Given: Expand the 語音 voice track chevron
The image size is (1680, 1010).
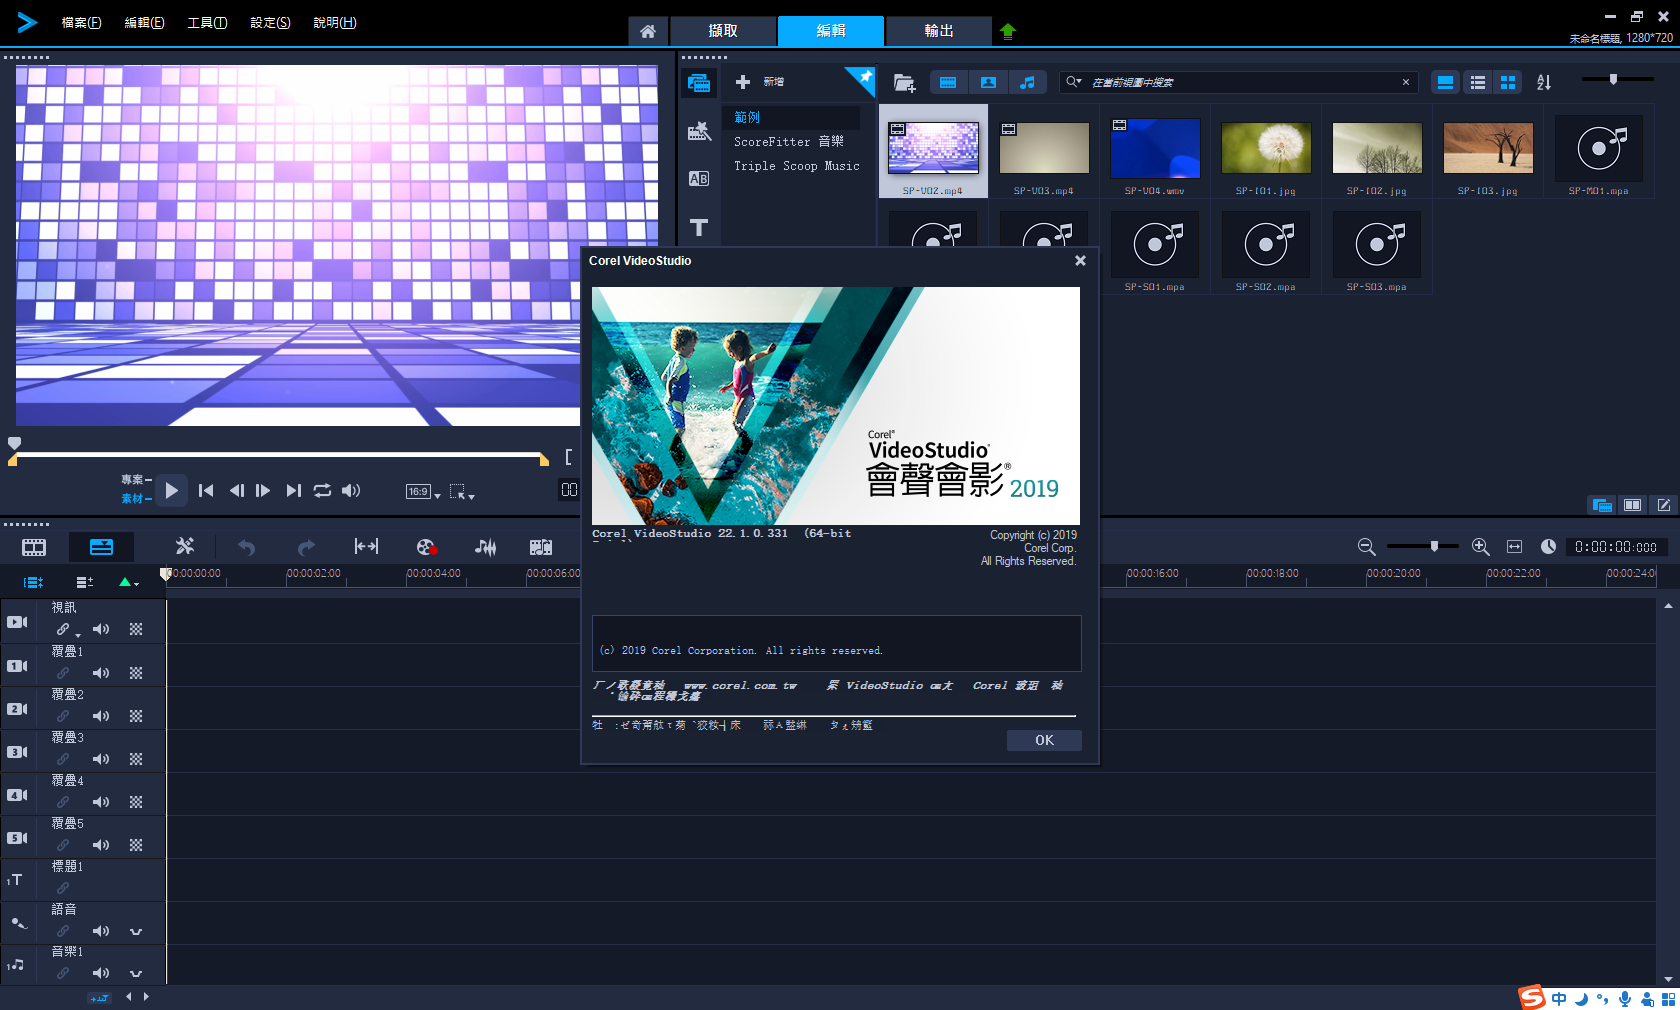Looking at the screenshot, I should [x=136, y=931].
